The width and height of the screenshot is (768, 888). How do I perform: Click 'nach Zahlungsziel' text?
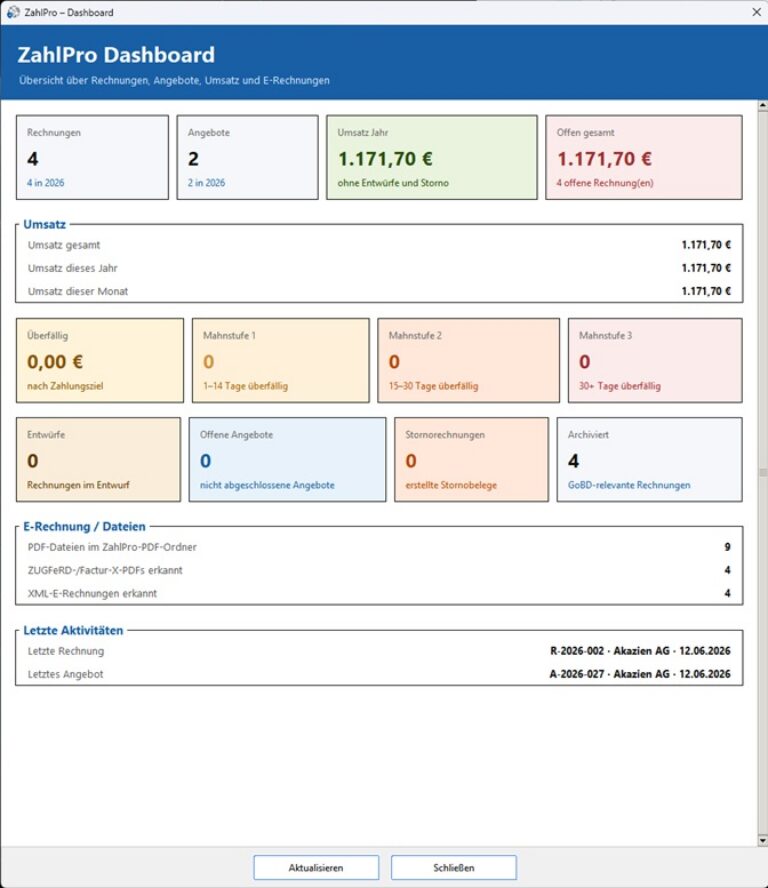65,386
